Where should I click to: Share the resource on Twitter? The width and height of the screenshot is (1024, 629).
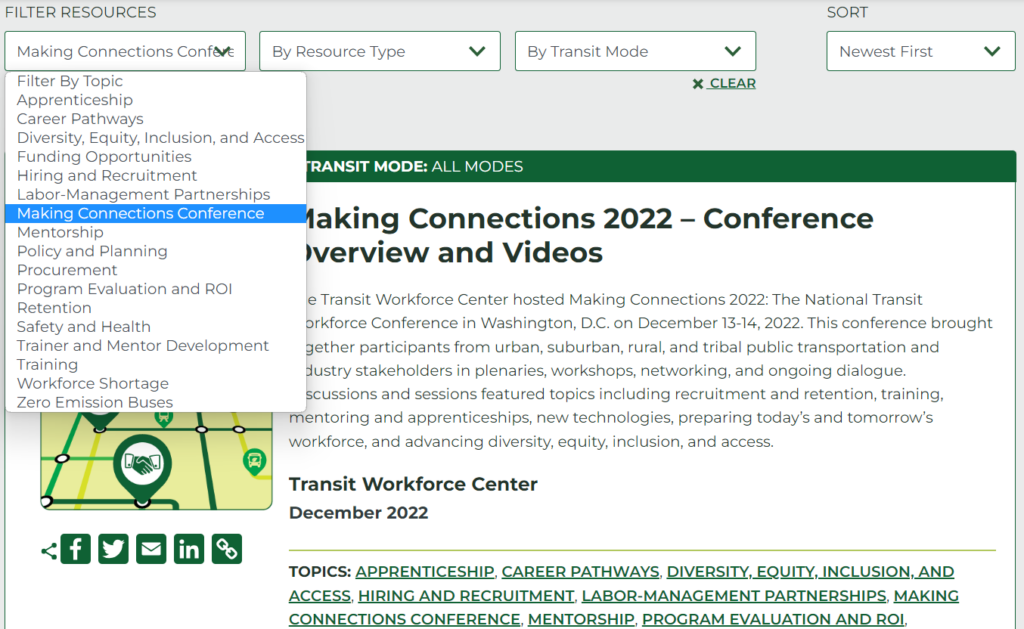(114, 549)
